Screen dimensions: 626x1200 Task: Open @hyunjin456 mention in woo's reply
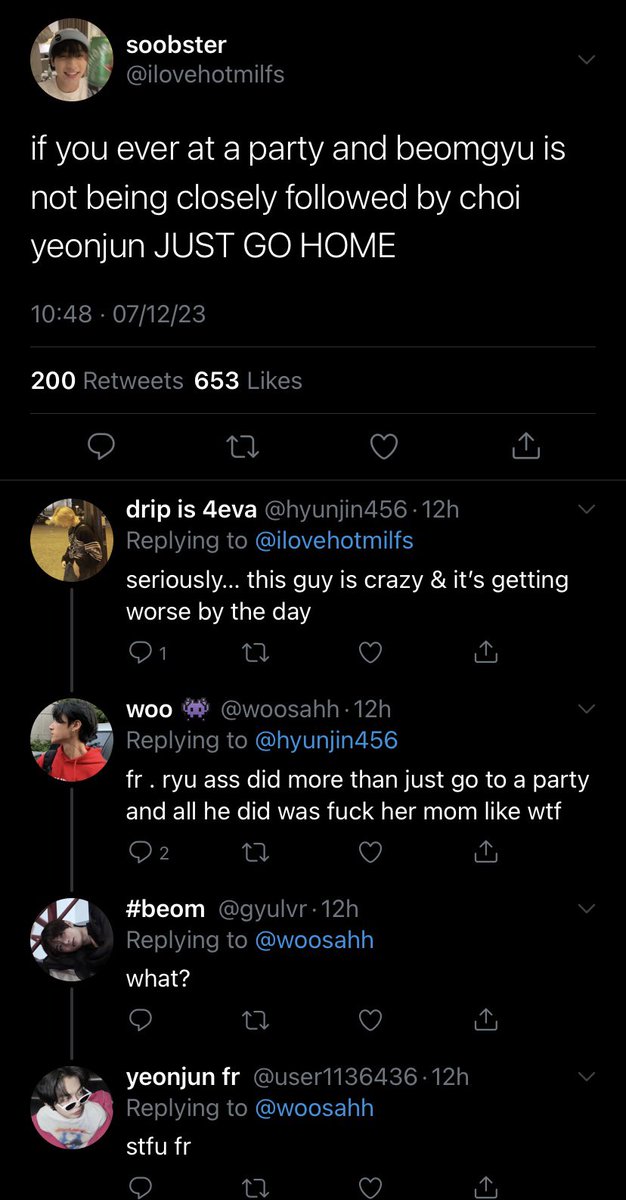[327, 740]
